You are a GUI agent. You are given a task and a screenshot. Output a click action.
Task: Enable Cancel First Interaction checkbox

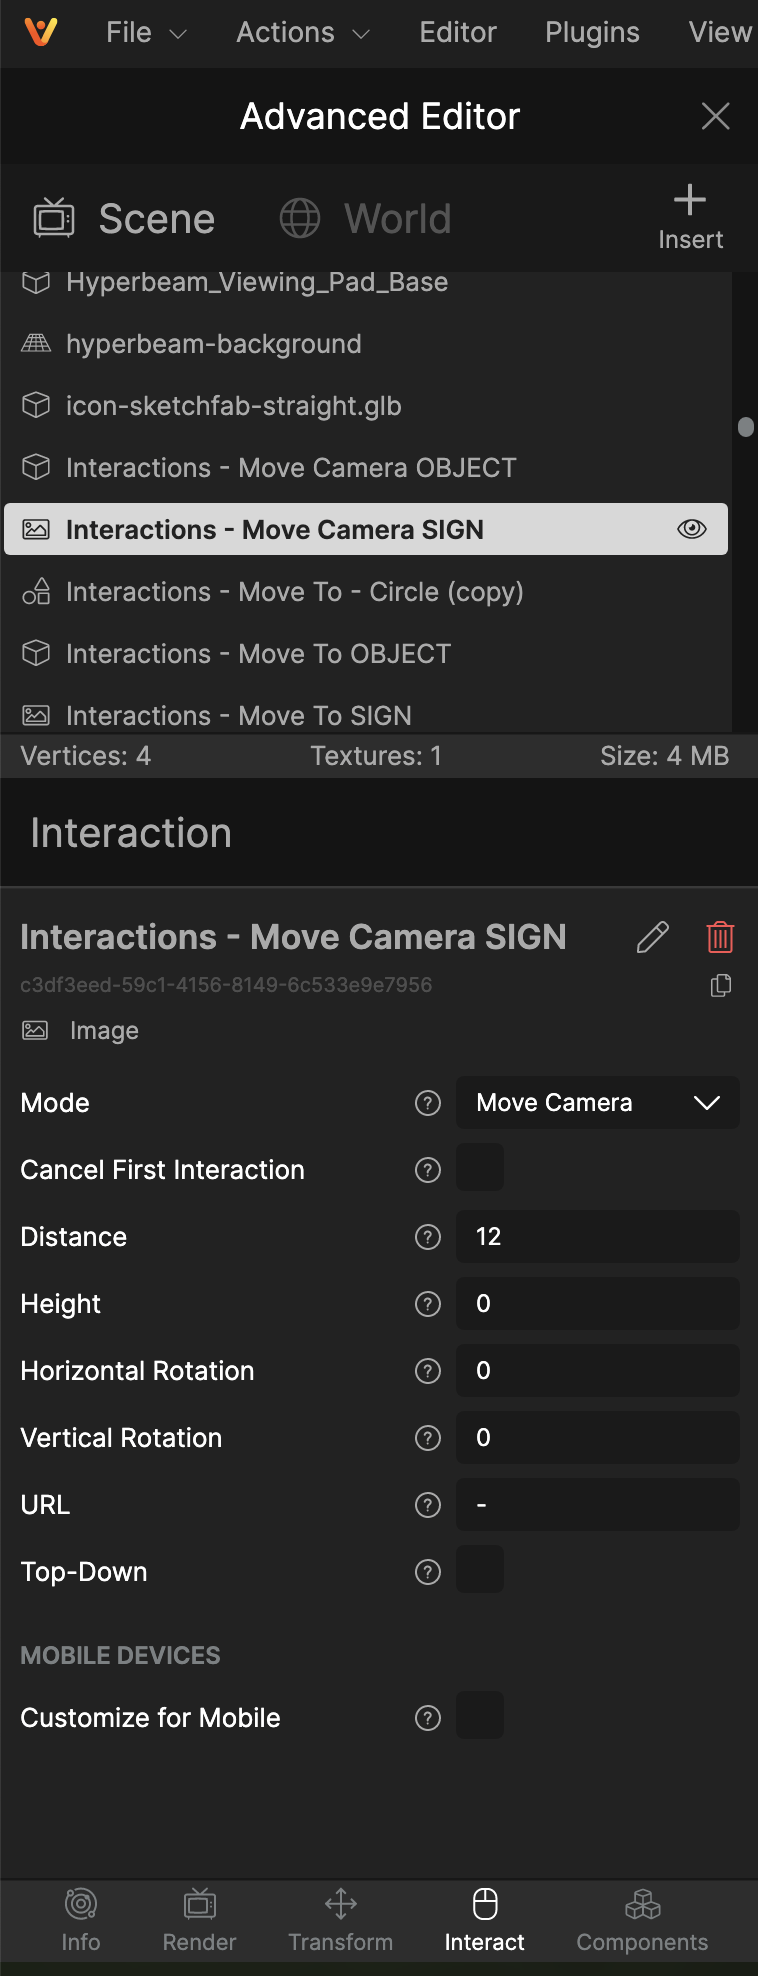click(x=480, y=1168)
